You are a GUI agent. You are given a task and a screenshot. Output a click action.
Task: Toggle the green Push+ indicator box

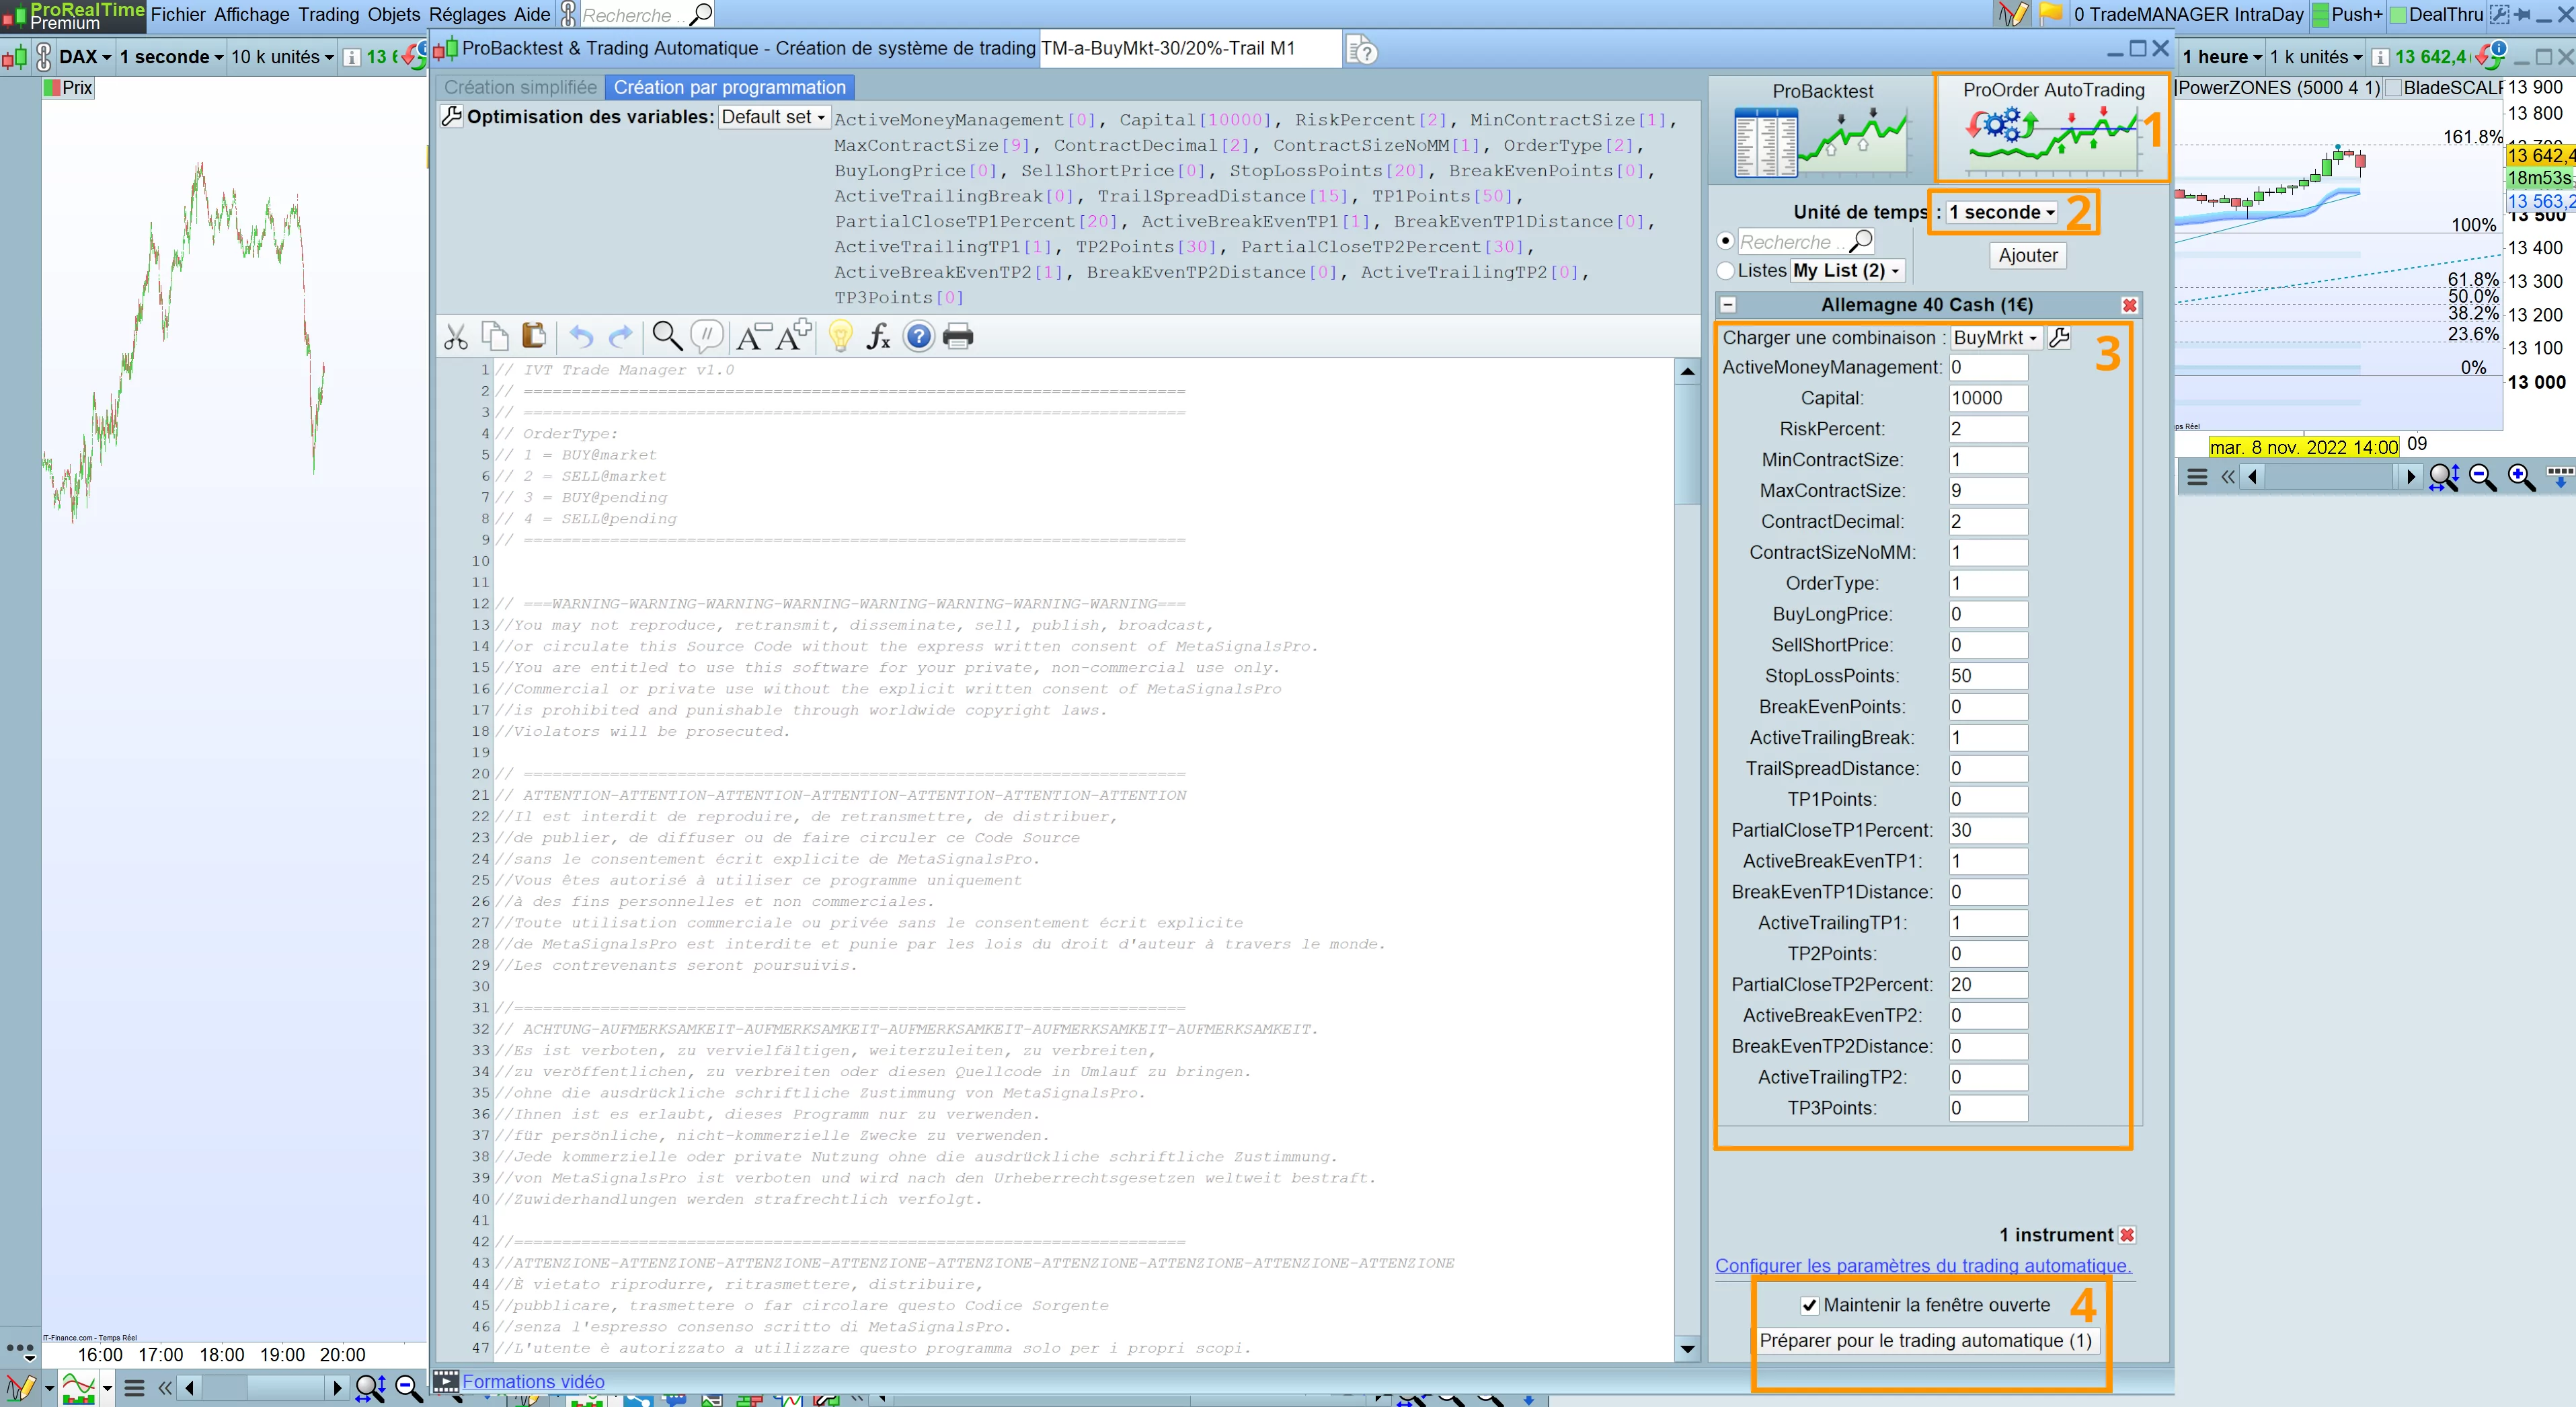pos(2320,15)
